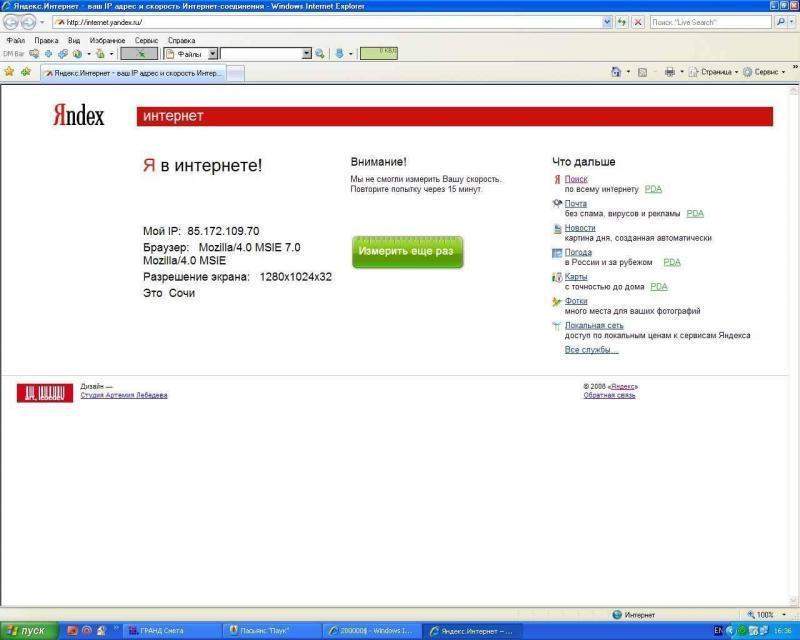Click the PDA link next to Погода
This screenshot has width=800, height=640.
[x=671, y=262]
